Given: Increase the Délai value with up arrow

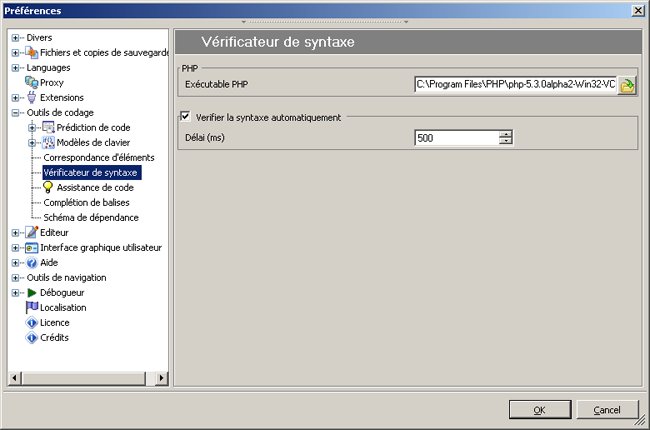Looking at the screenshot, I should pos(506,134).
